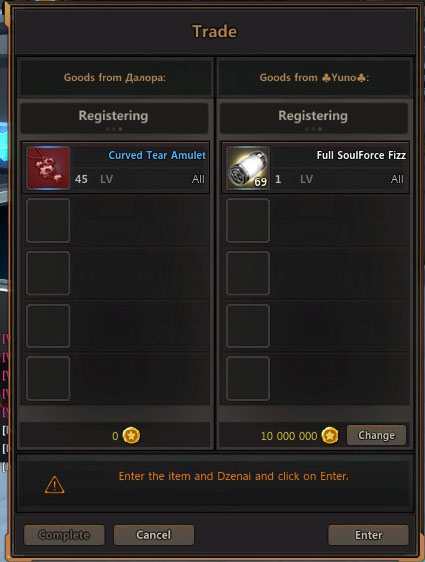Click the gold coin icon beside 10 000 000
The height and width of the screenshot is (562, 425).
pyautogui.click(x=330, y=435)
